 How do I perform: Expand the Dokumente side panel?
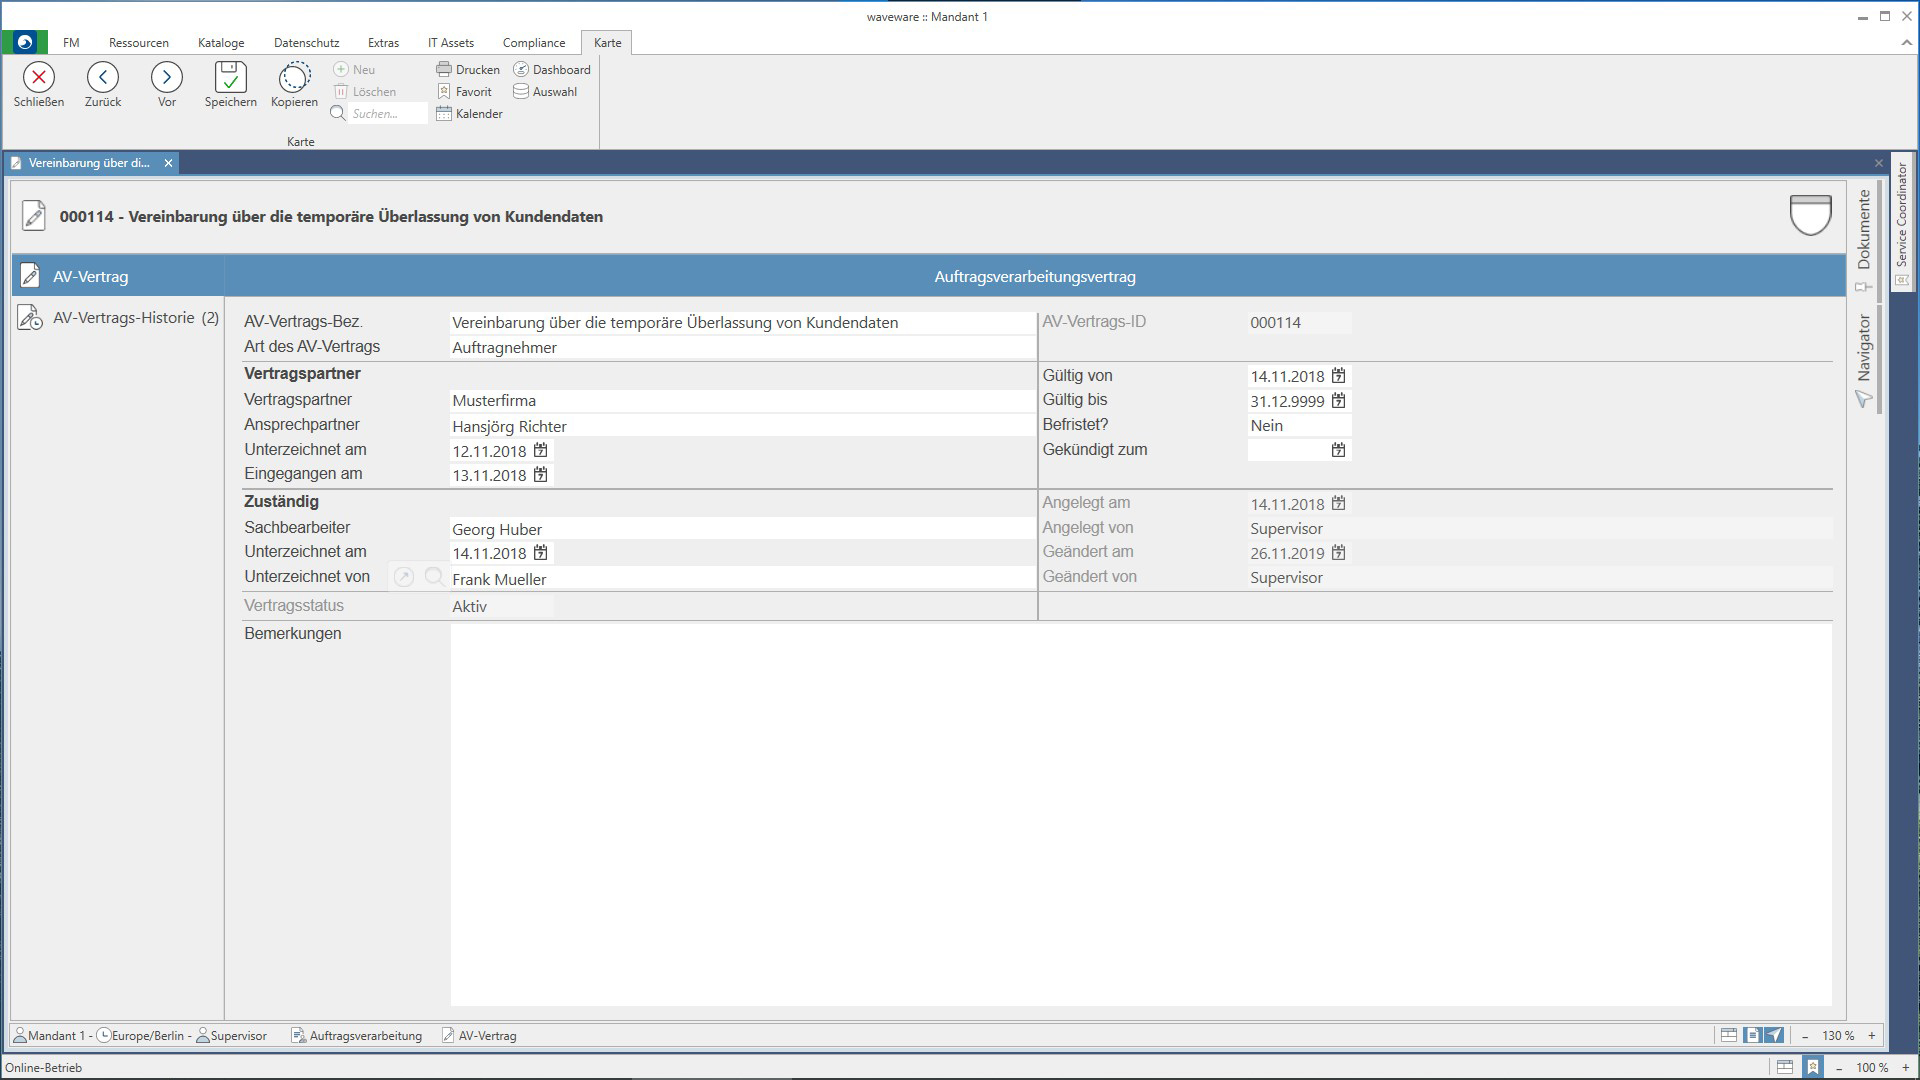tap(1863, 230)
